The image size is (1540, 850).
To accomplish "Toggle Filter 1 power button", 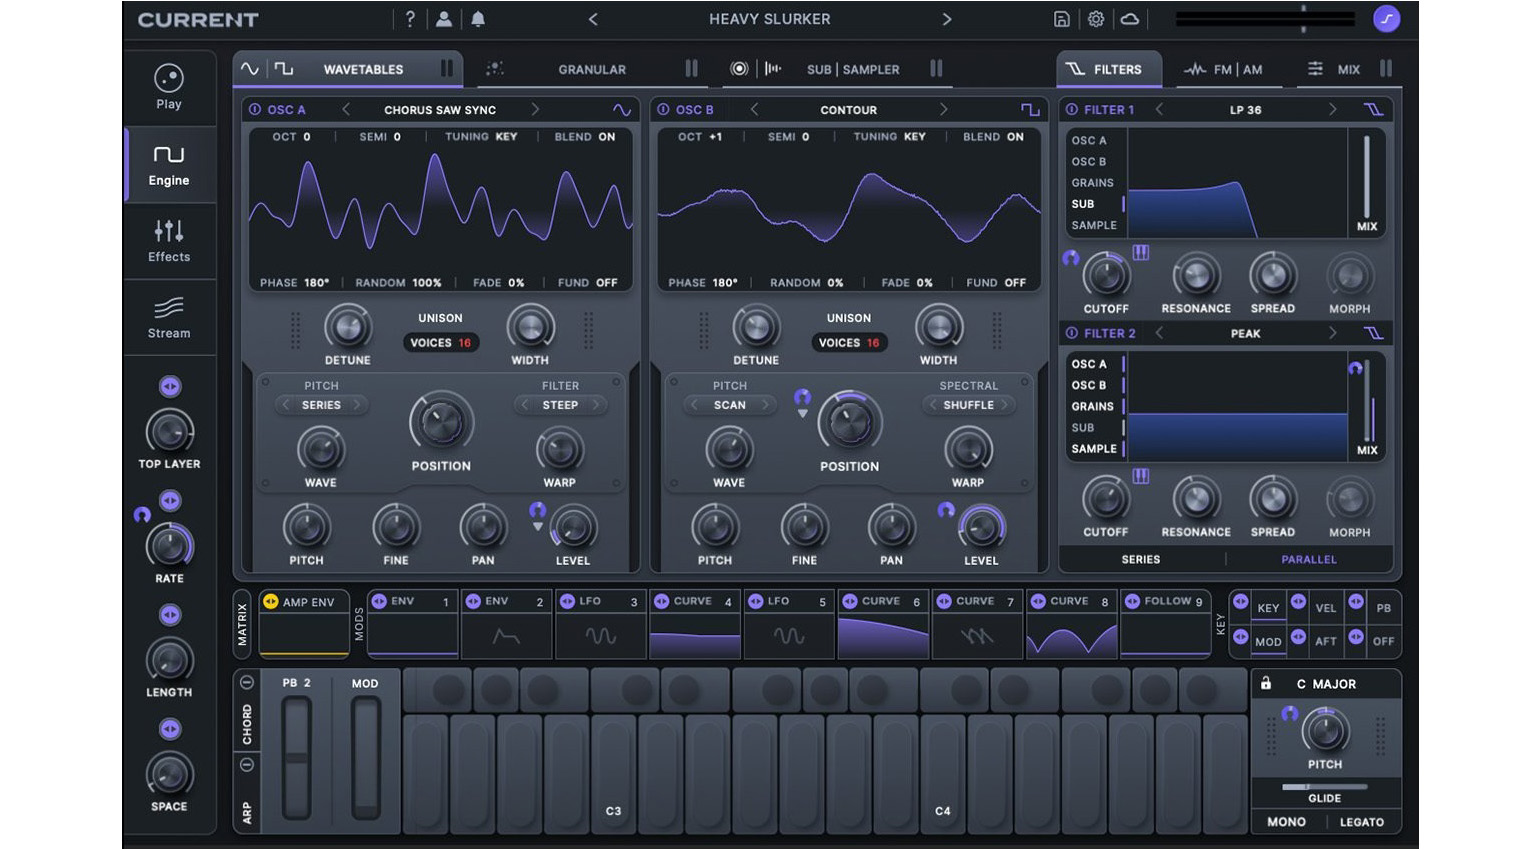I will click(x=1072, y=110).
